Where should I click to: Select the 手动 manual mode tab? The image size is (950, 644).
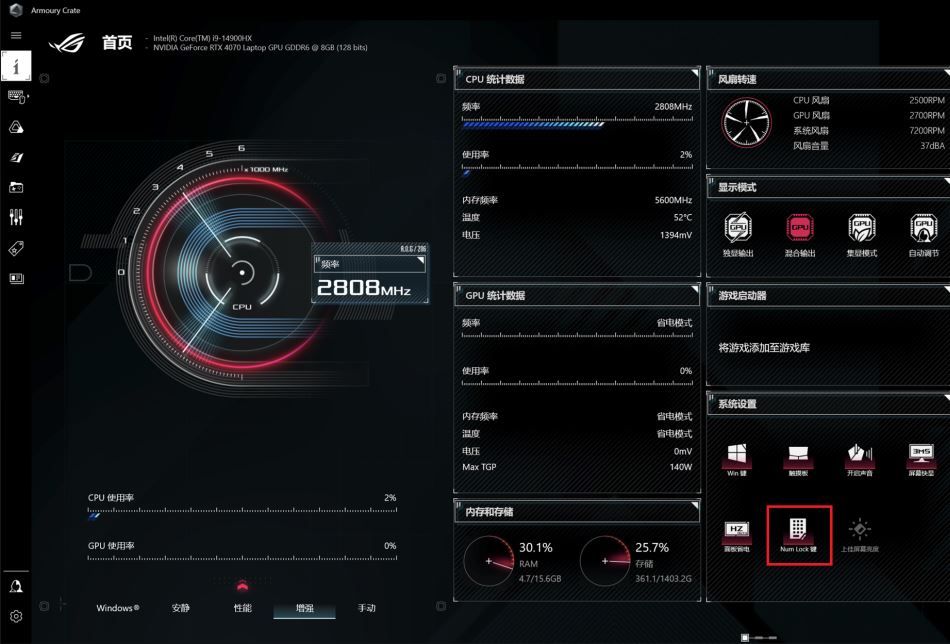[367, 608]
